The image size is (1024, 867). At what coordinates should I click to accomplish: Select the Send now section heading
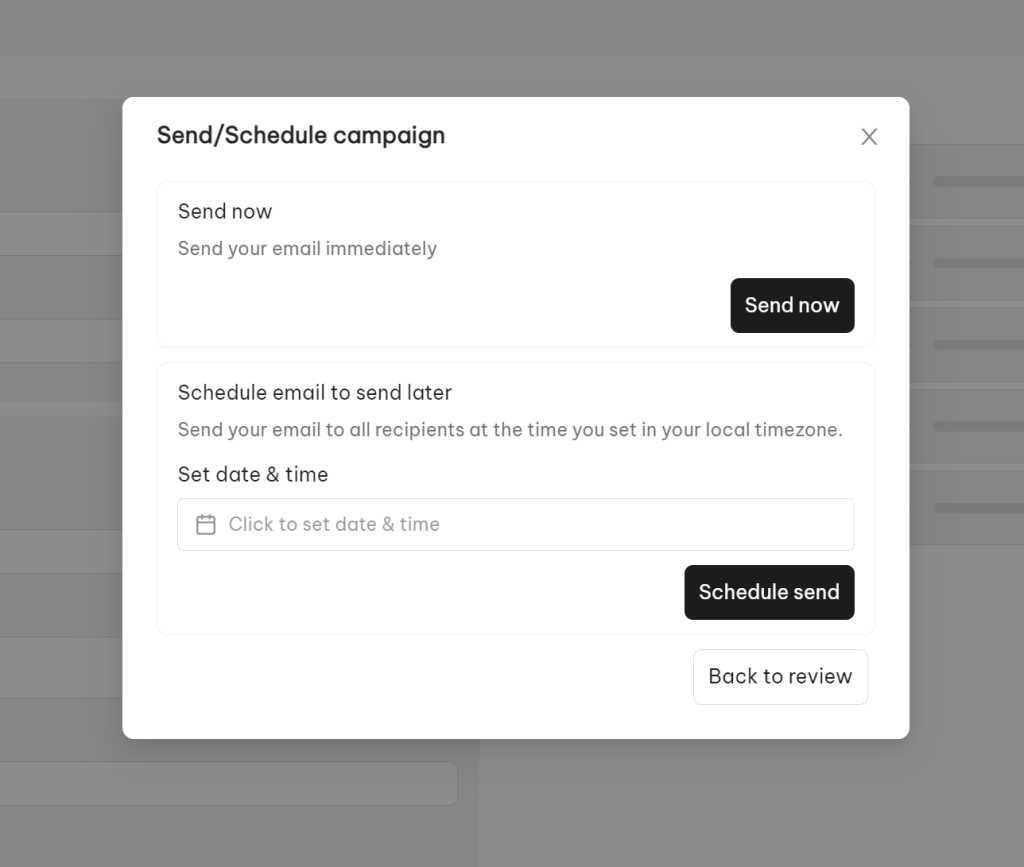pos(225,212)
